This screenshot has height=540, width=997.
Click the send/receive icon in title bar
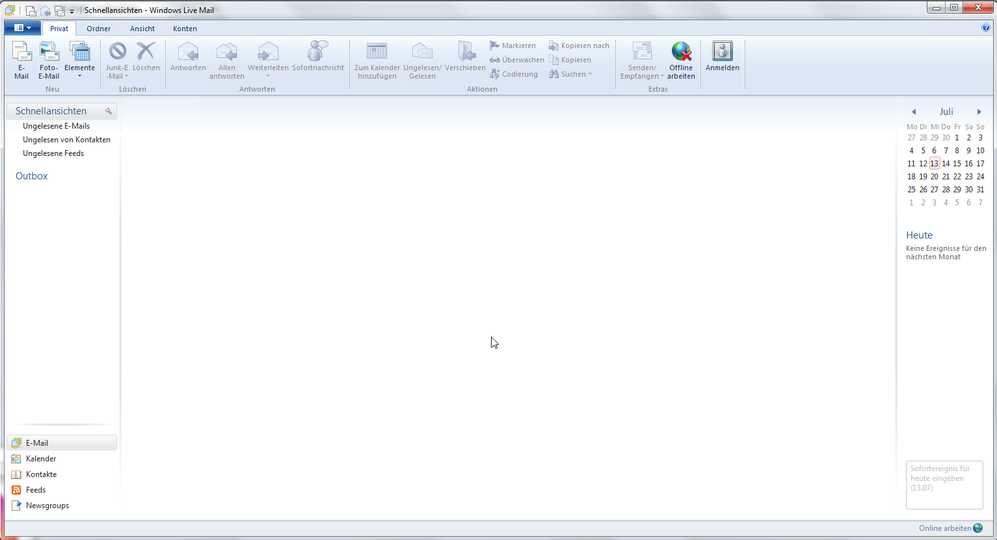[x=59, y=11]
